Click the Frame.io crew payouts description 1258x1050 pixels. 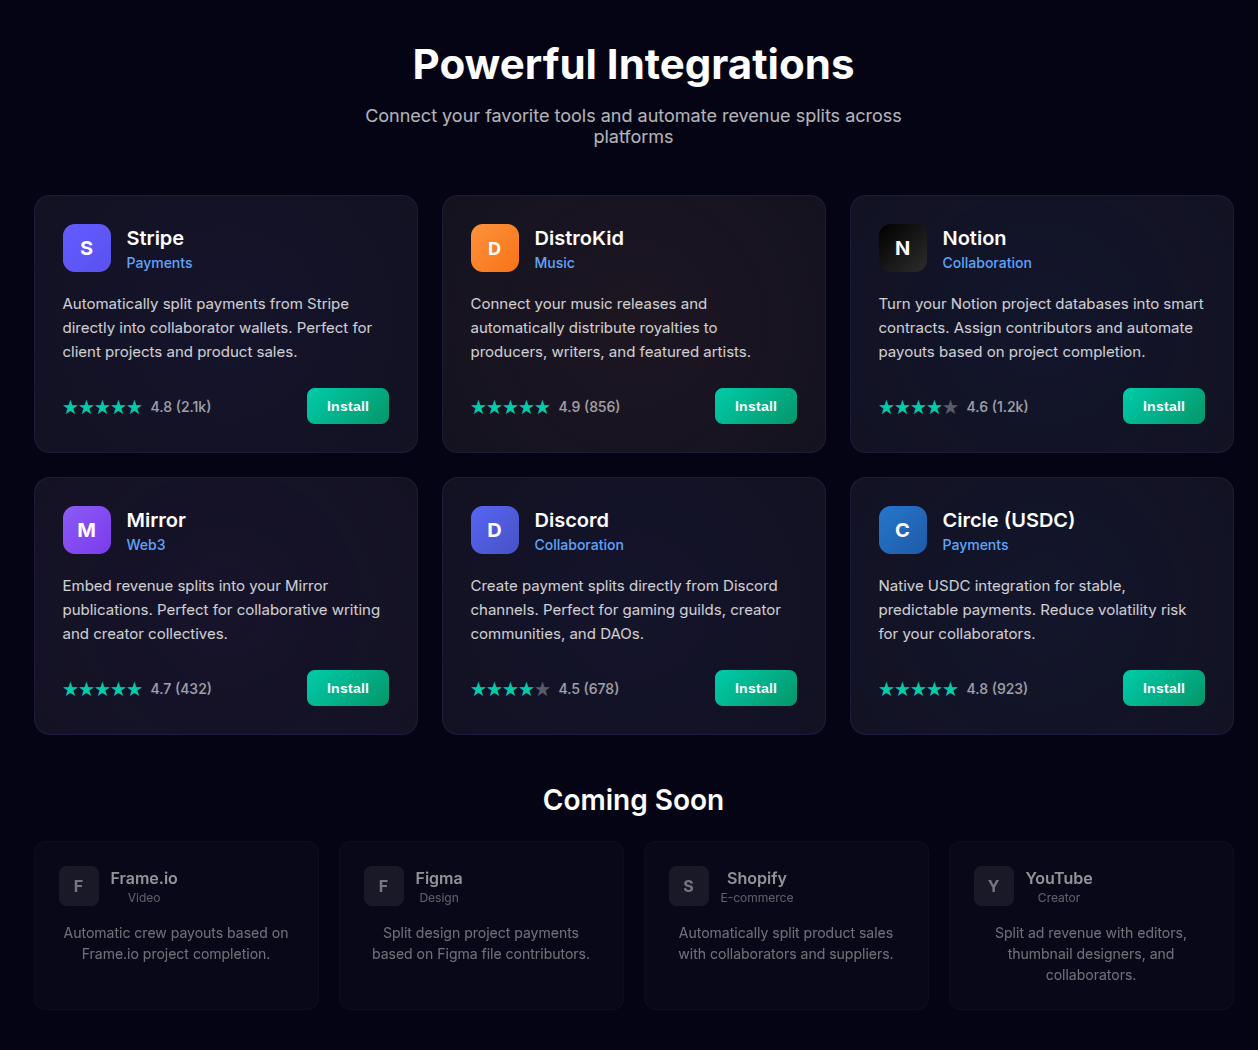[x=176, y=943]
